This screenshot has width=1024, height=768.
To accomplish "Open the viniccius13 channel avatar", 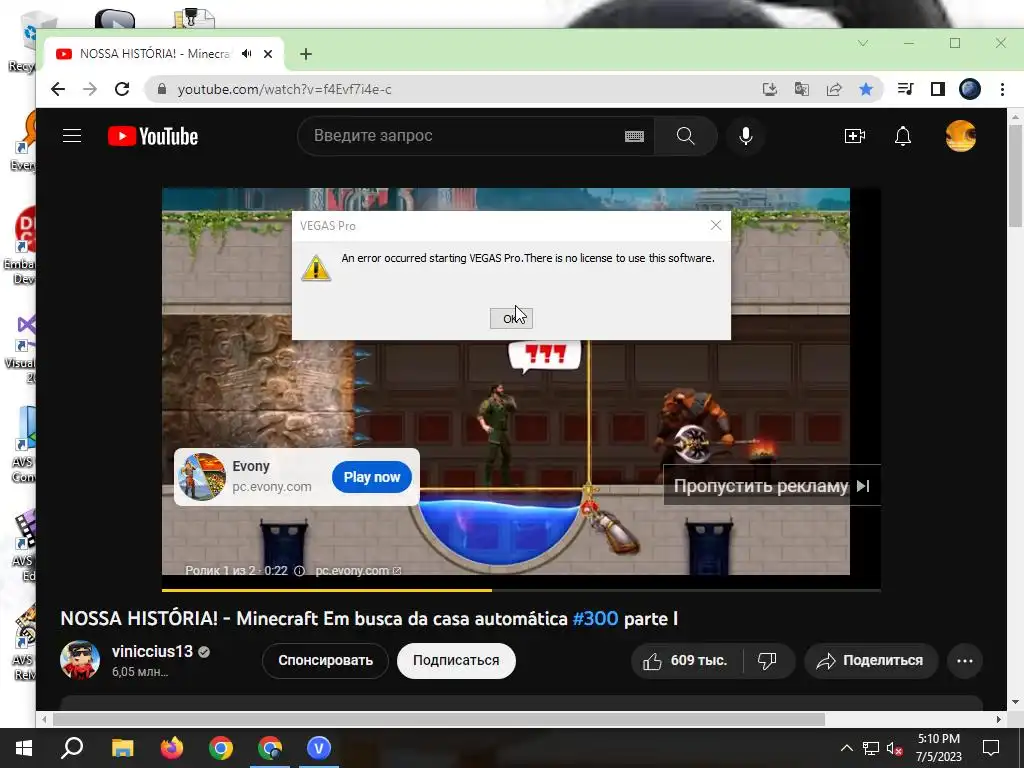I will pos(80,660).
